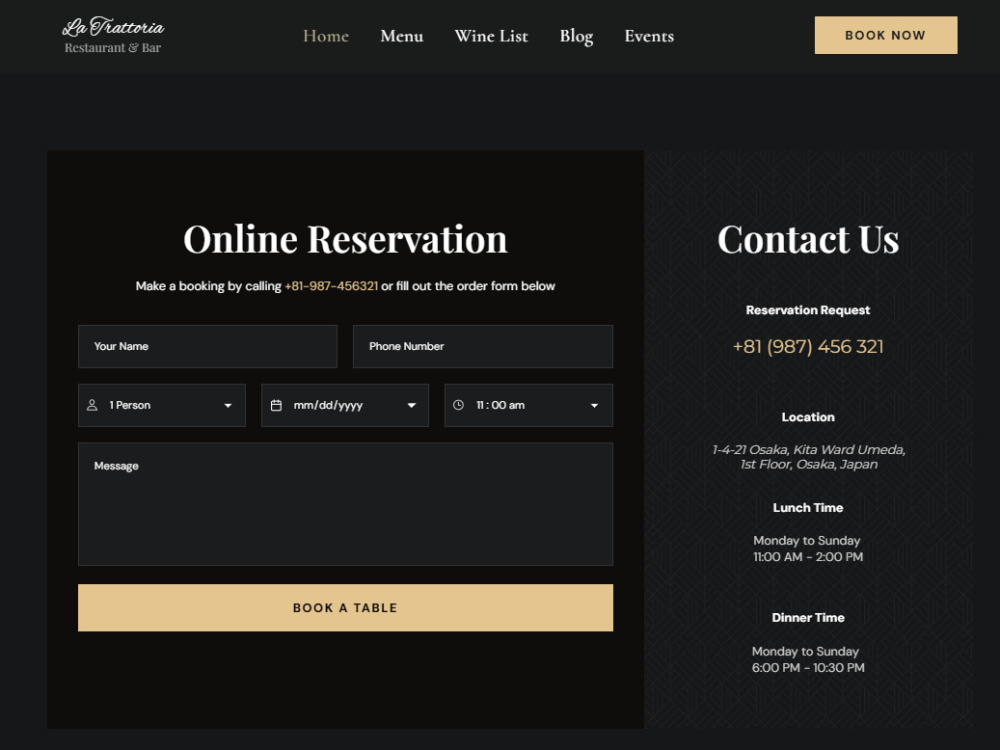1000x750 pixels.
Task: Click the calendar icon in date field
Action: coord(276,405)
